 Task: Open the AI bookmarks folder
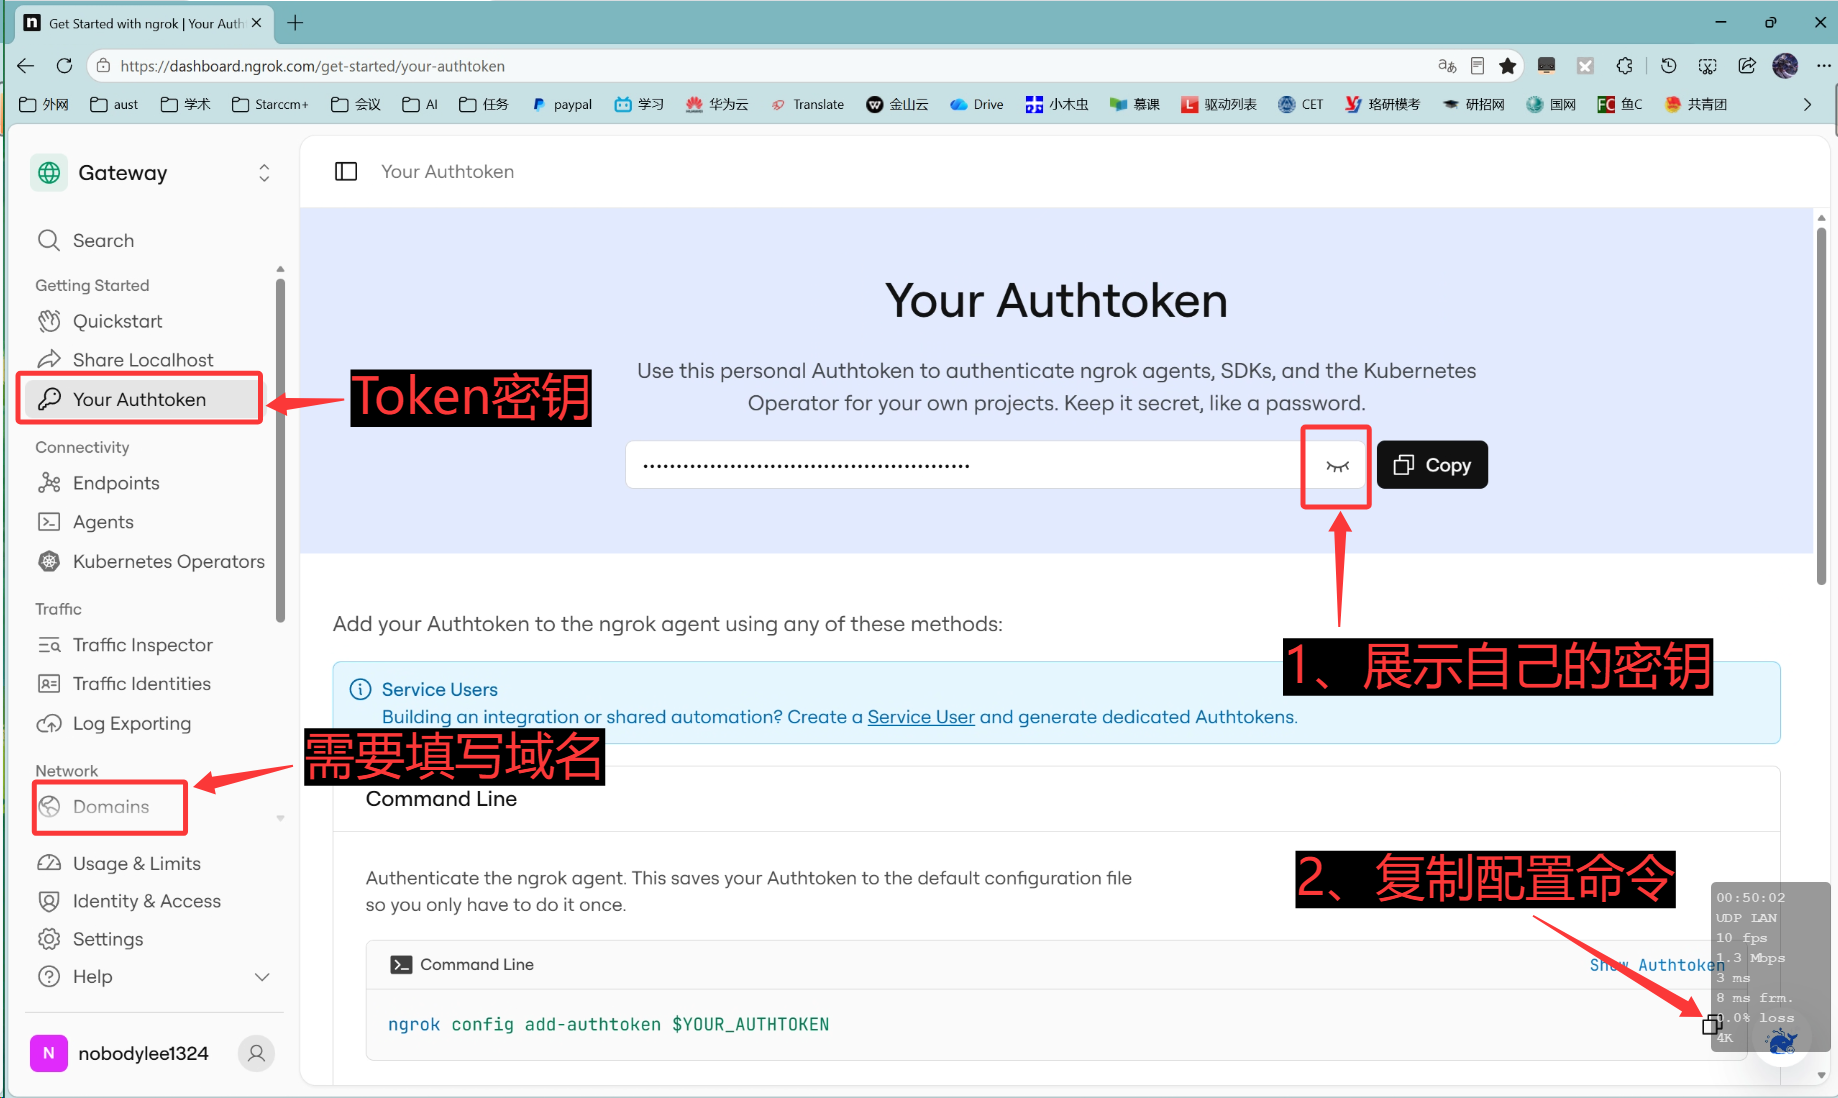[420, 104]
